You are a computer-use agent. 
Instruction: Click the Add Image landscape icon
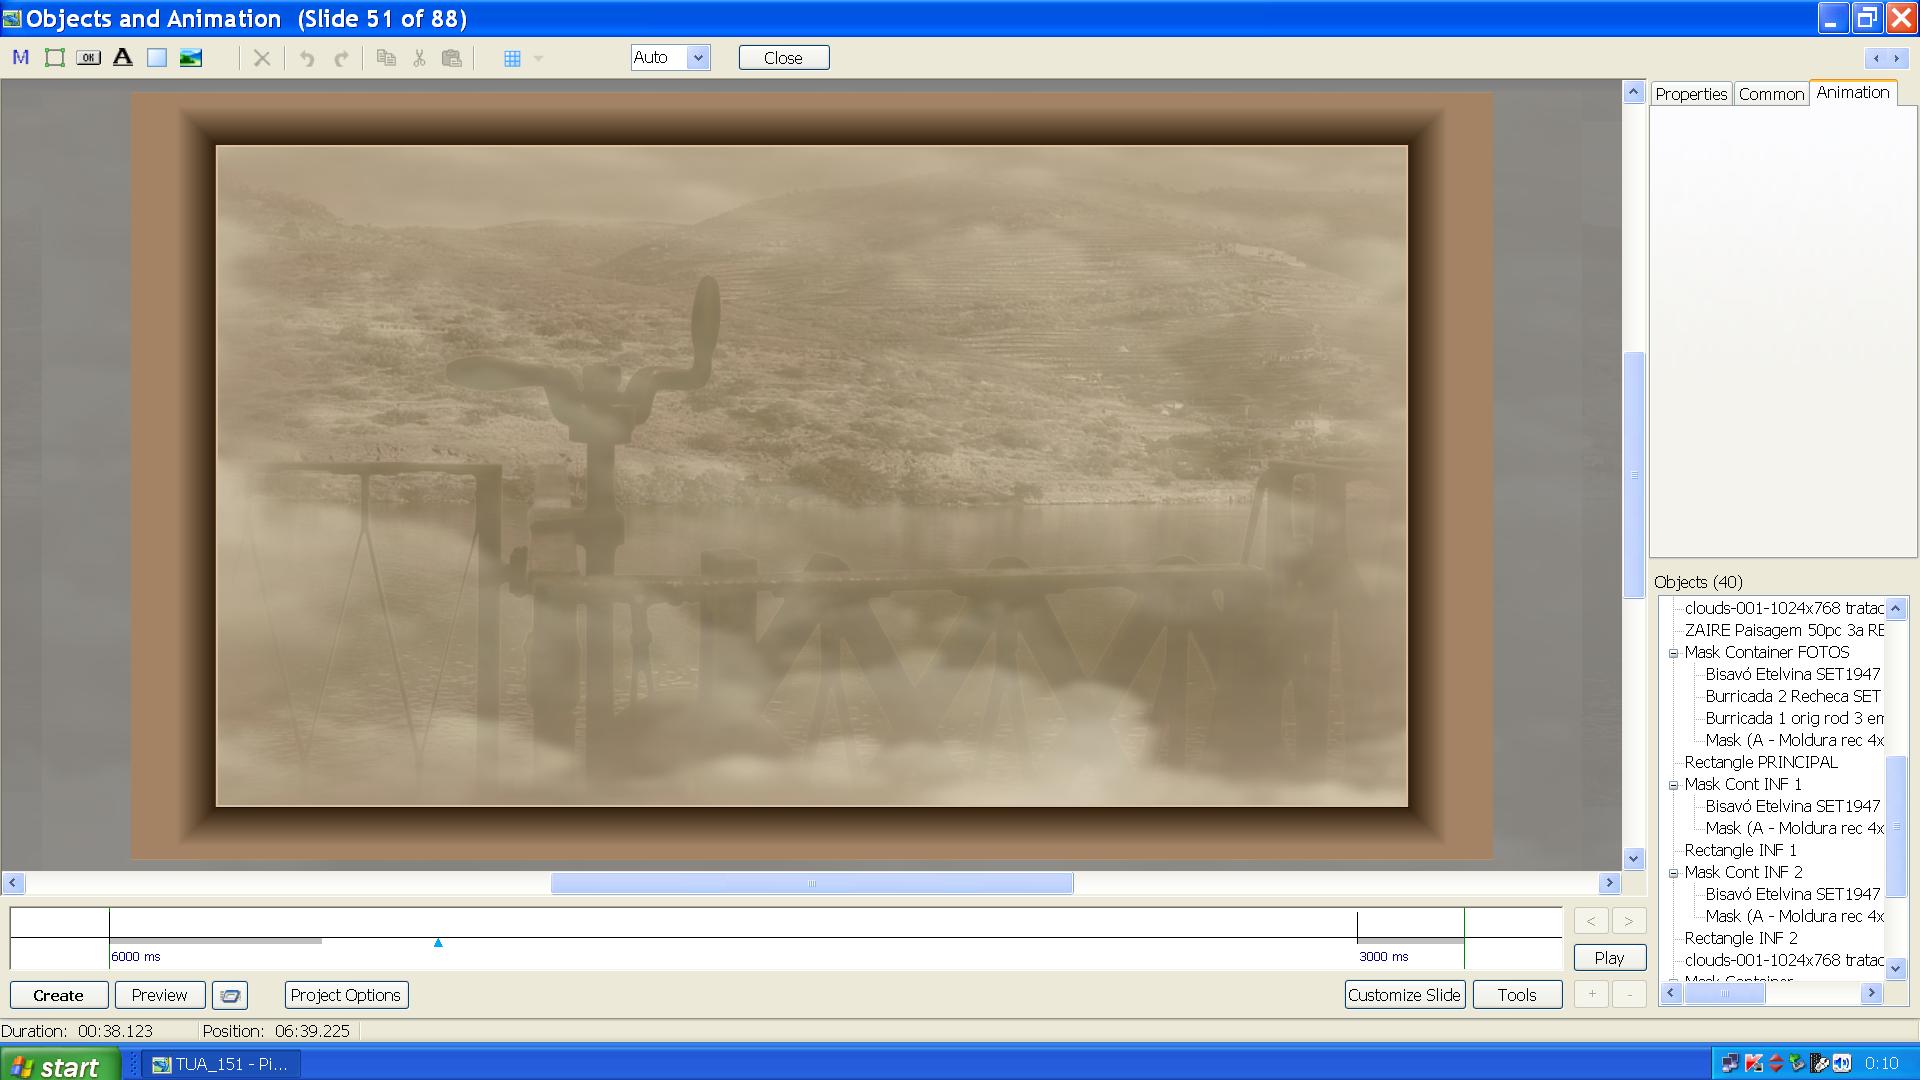pyautogui.click(x=190, y=58)
